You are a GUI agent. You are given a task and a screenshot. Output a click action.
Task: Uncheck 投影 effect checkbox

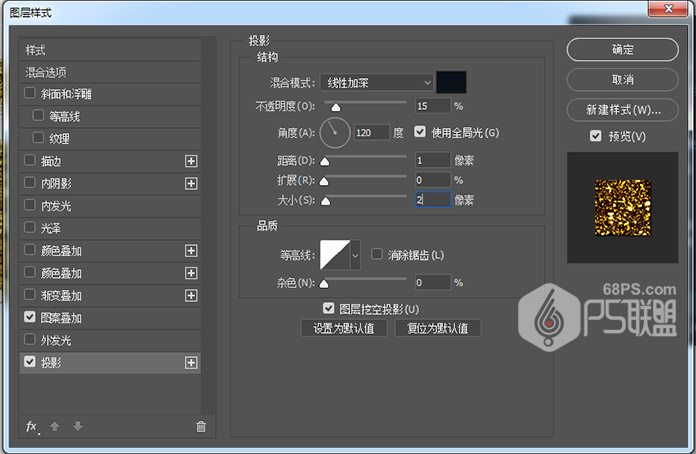(x=30, y=362)
